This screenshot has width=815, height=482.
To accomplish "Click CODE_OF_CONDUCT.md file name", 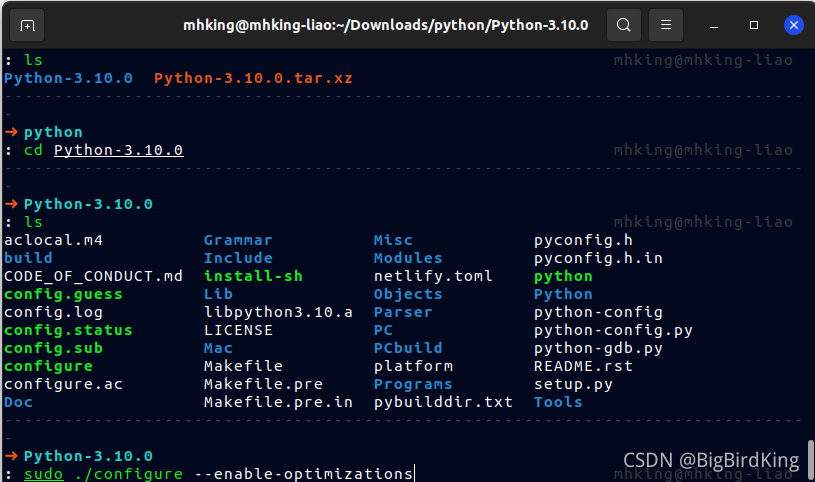I will 94,276.
